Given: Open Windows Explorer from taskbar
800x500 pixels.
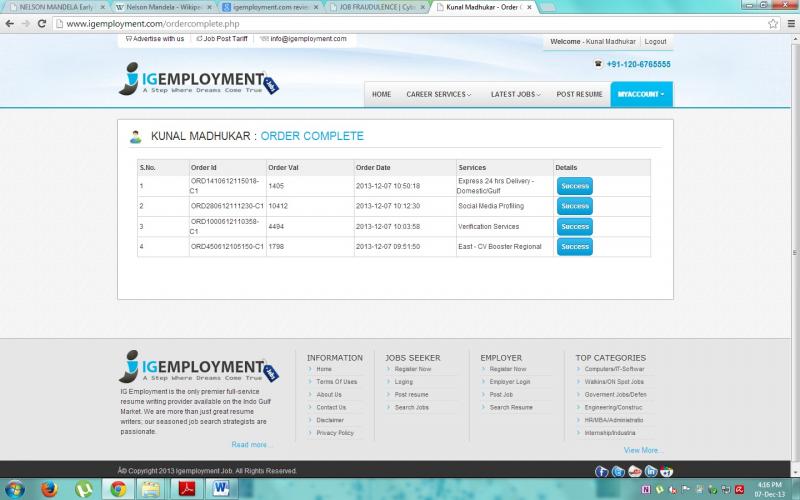Looking at the screenshot, I should point(151,489).
